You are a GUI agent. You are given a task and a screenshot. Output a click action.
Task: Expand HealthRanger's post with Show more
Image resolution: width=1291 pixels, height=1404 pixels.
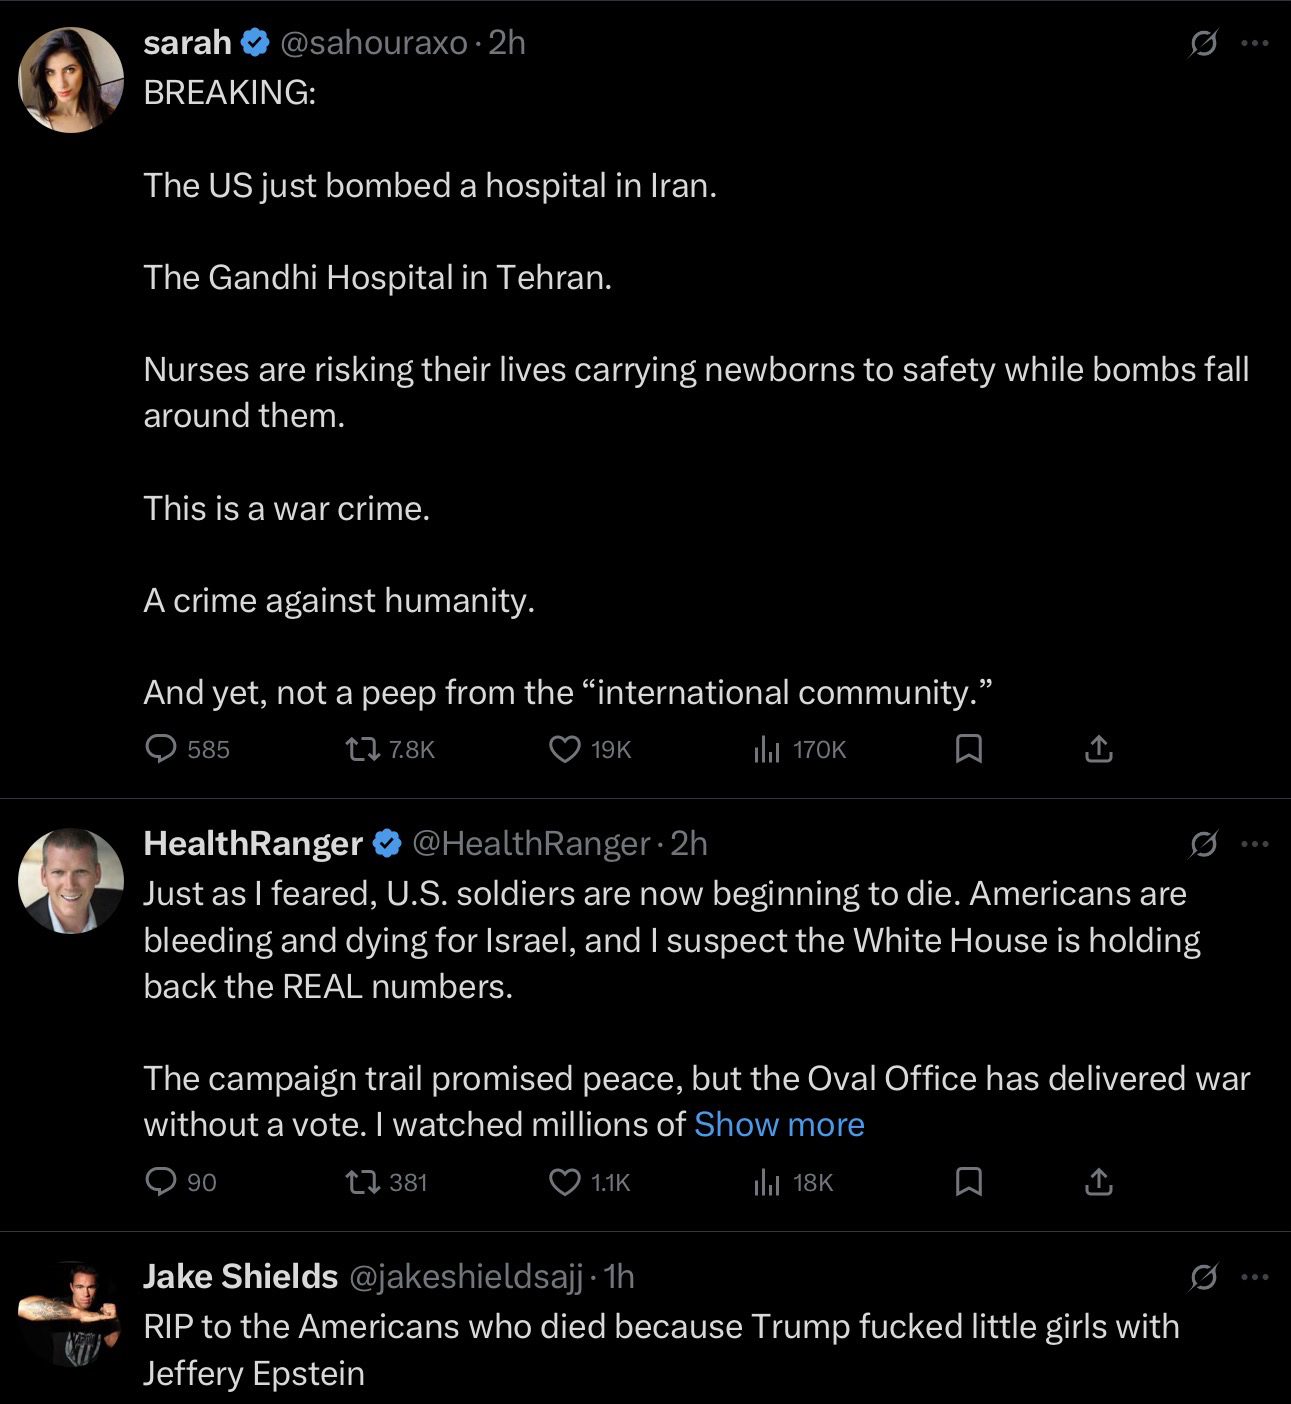click(779, 1125)
